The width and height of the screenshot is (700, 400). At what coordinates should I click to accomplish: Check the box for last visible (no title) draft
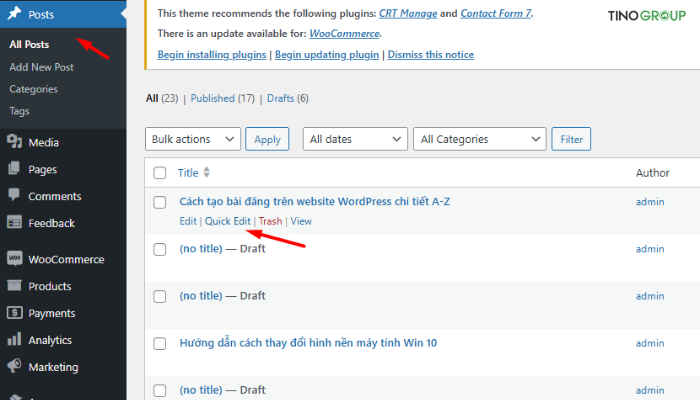159,391
